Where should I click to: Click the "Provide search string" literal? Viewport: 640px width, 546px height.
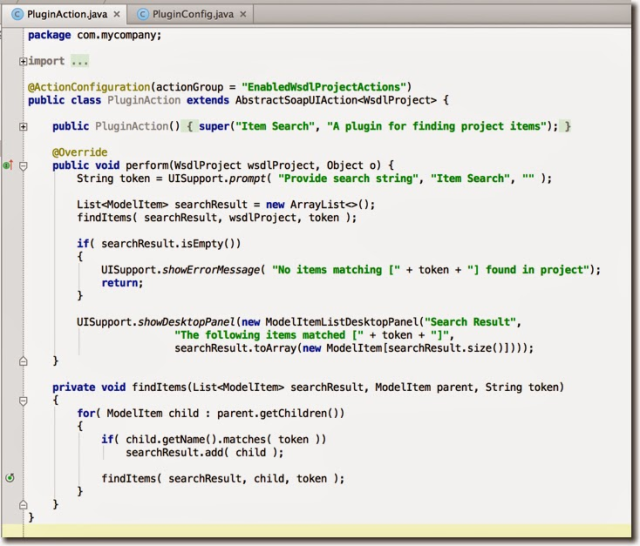[348, 178]
